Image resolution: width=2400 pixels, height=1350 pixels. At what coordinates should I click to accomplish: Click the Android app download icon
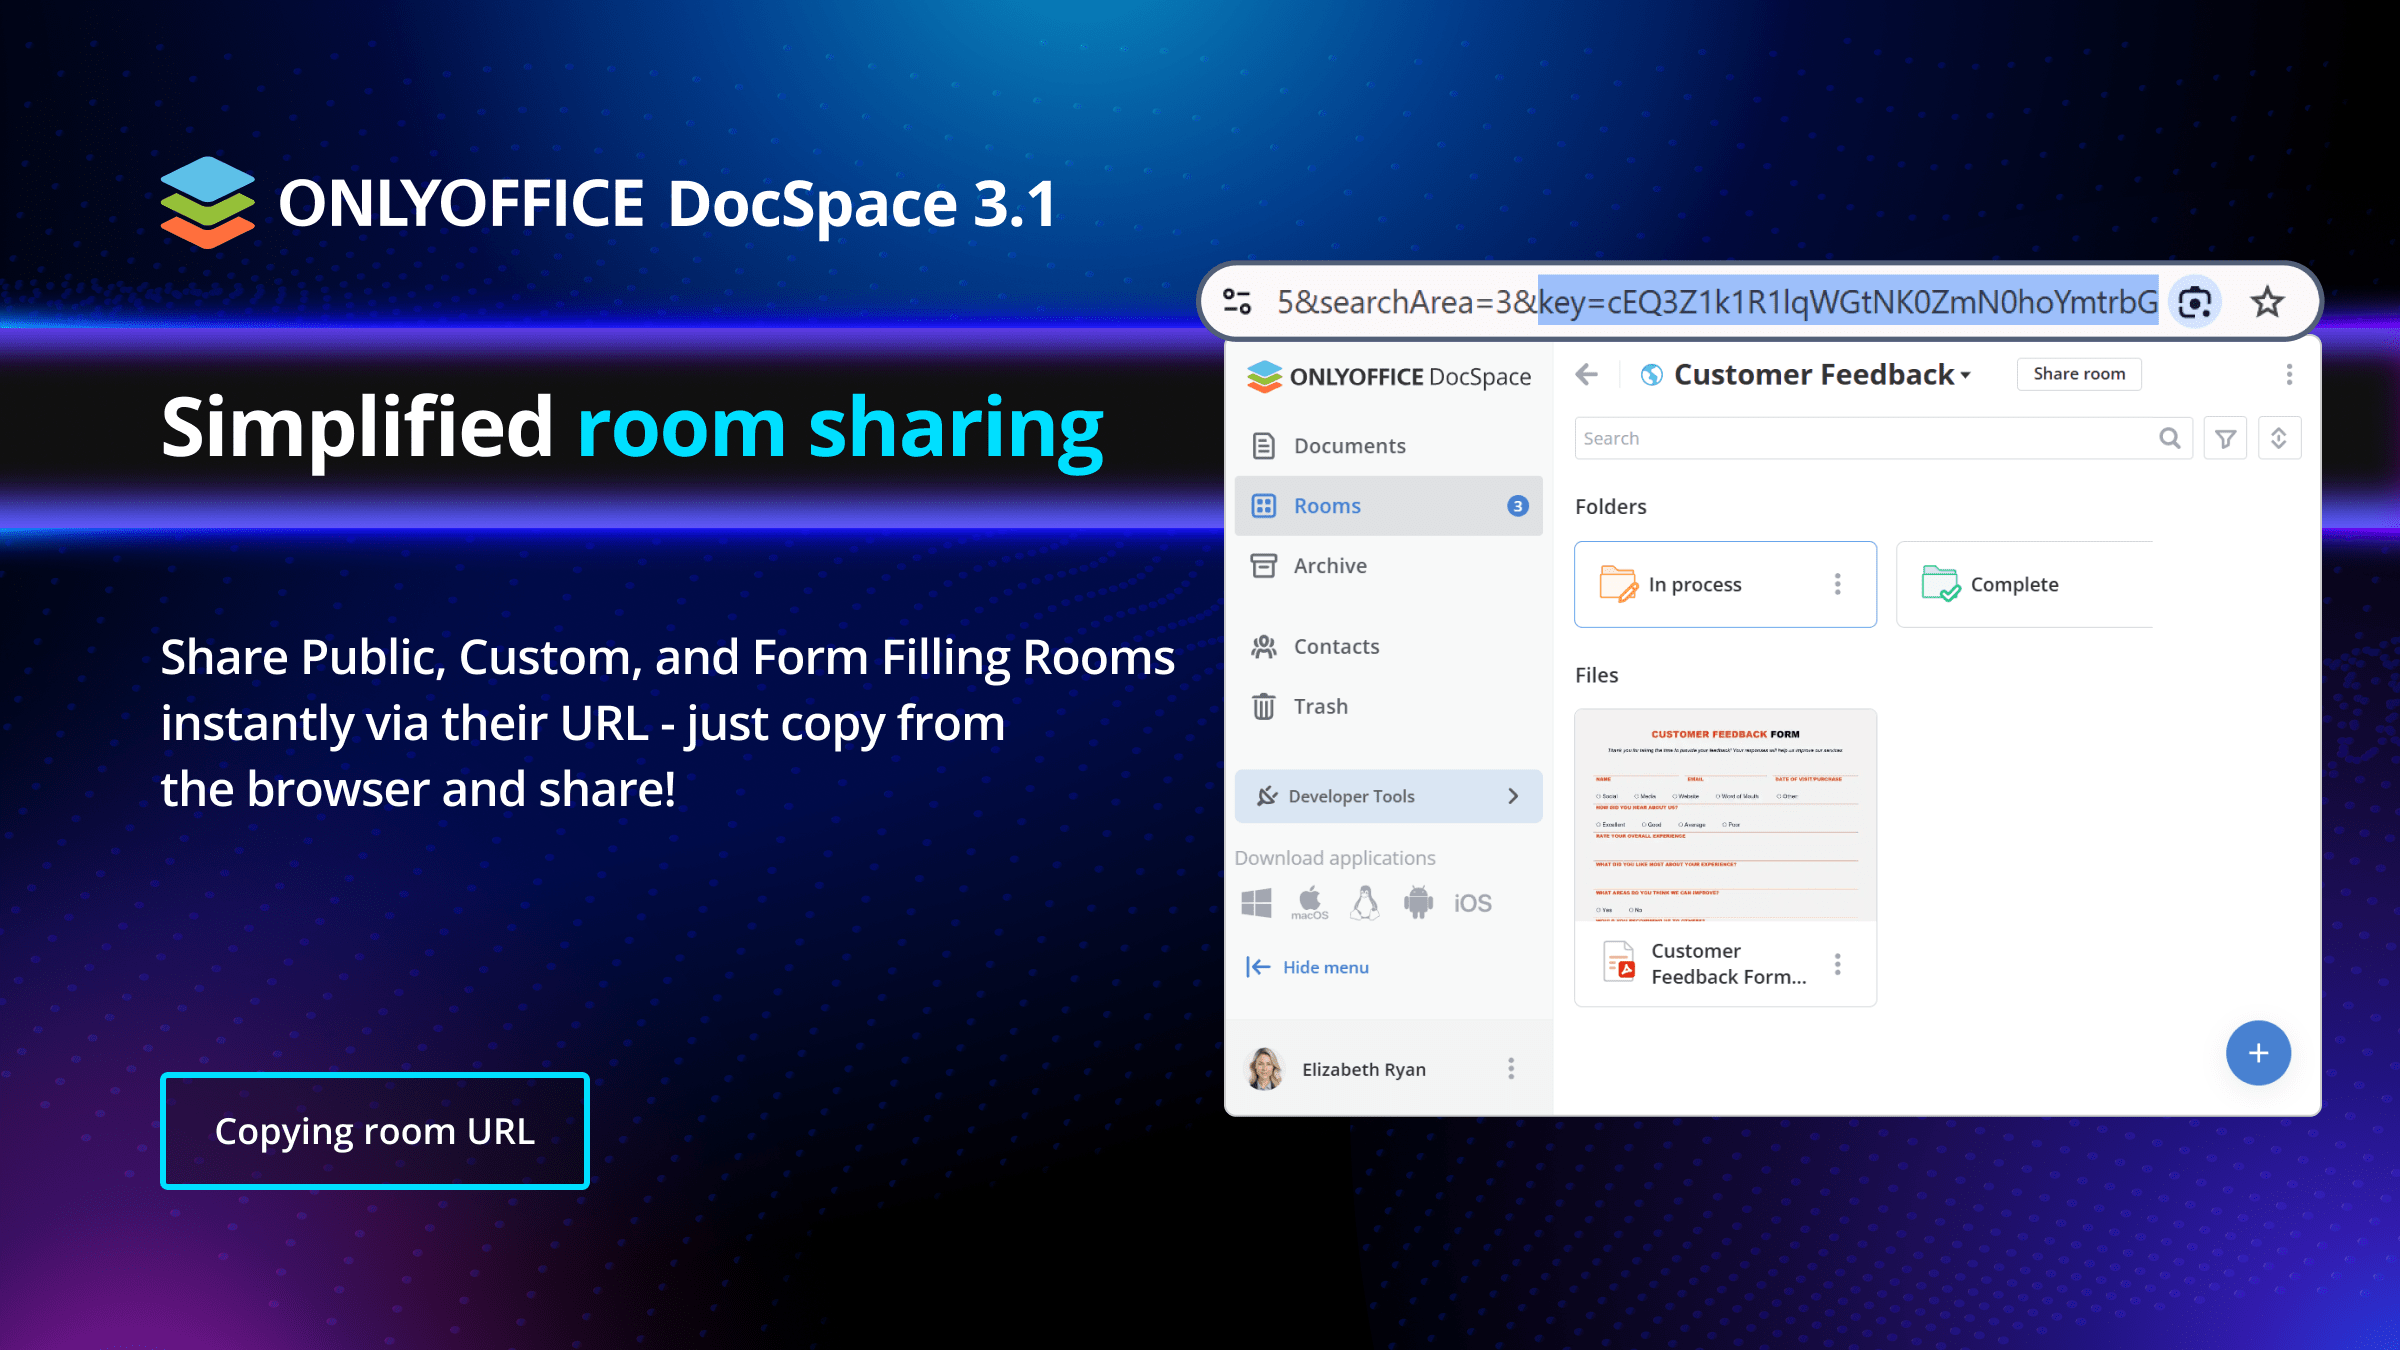[1418, 903]
